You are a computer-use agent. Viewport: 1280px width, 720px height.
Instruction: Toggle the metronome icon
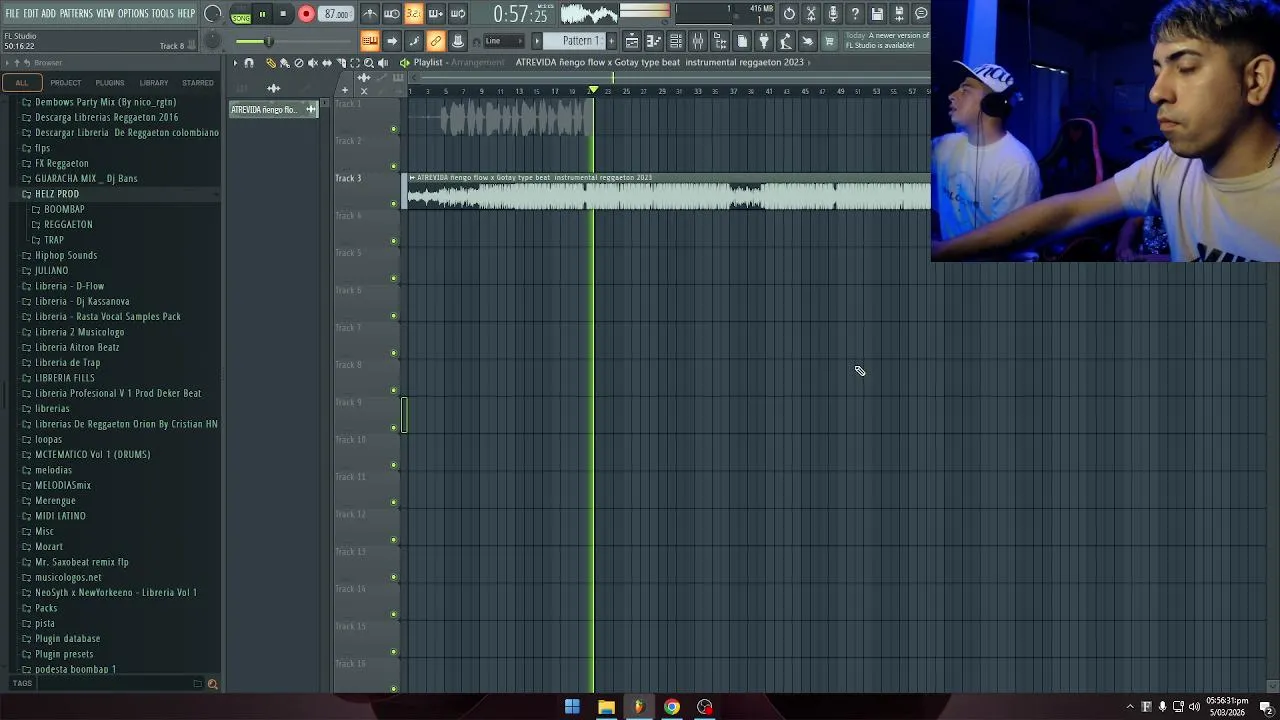(x=369, y=14)
